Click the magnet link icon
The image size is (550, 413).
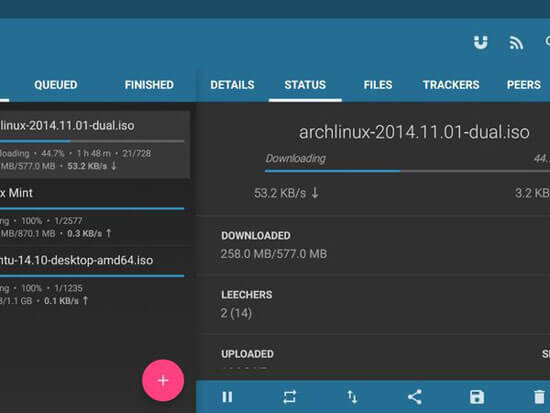(480, 42)
